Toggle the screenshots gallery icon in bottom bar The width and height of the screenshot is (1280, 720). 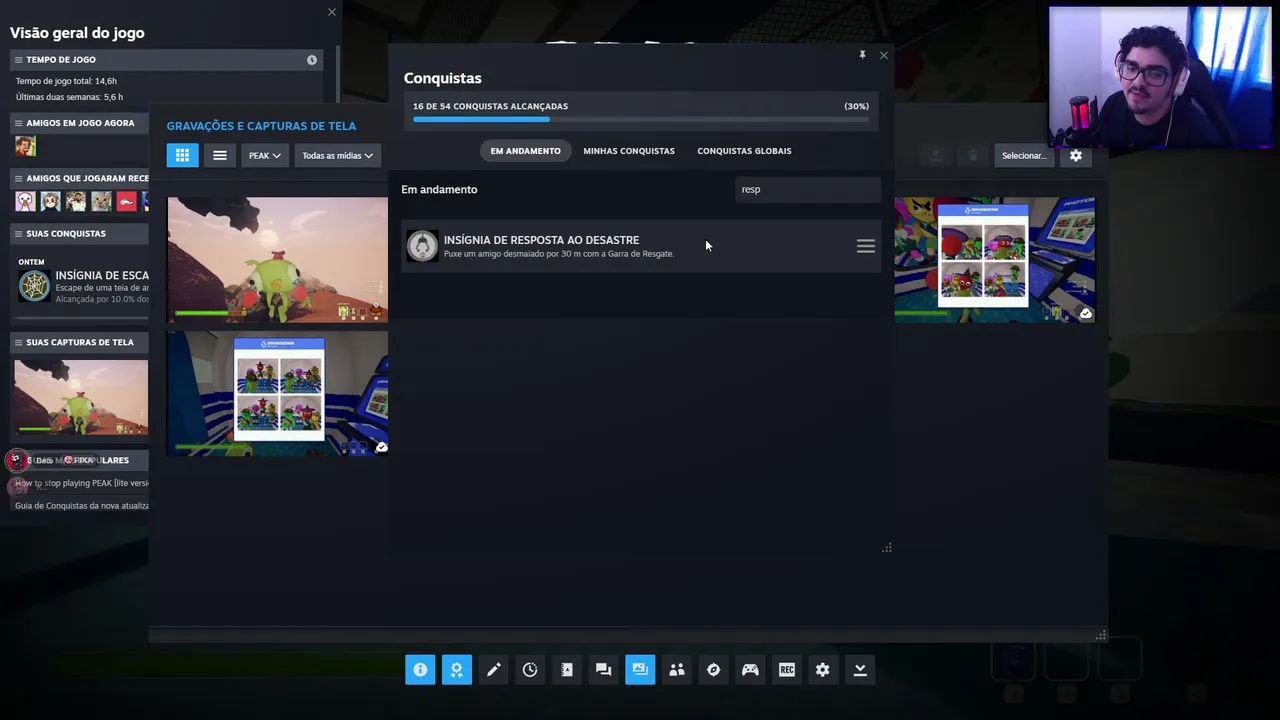pyautogui.click(x=640, y=670)
